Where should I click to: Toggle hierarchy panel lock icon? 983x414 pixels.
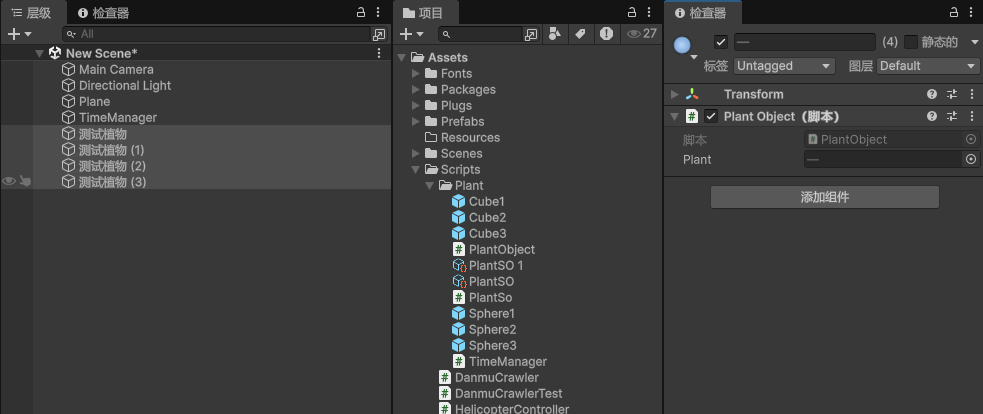click(x=360, y=13)
